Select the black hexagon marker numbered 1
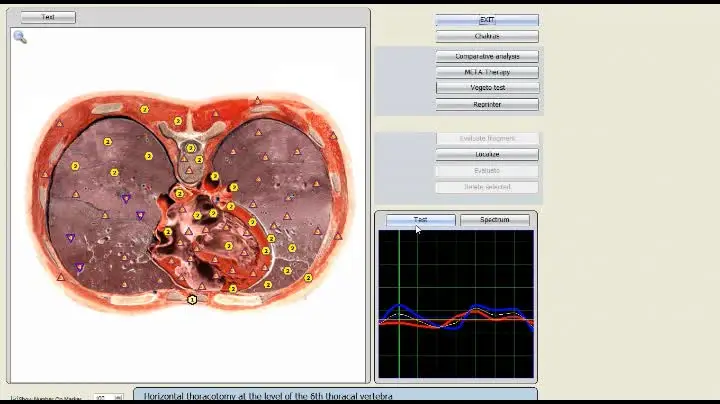Screen dimensions: 720x404 (192, 300)
